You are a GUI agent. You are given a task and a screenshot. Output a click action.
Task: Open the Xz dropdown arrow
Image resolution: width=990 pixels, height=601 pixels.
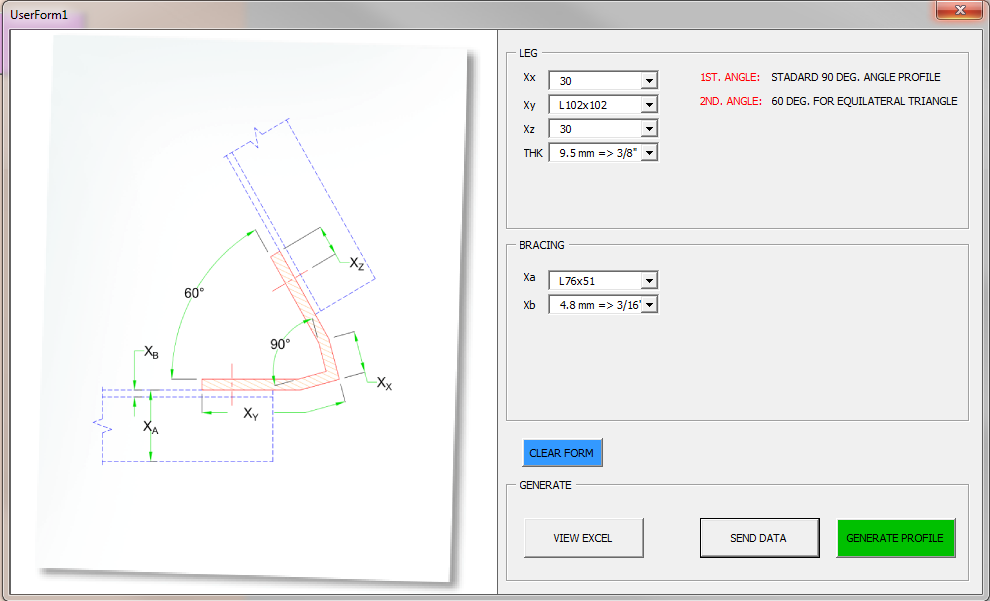[x=649, y=129]
